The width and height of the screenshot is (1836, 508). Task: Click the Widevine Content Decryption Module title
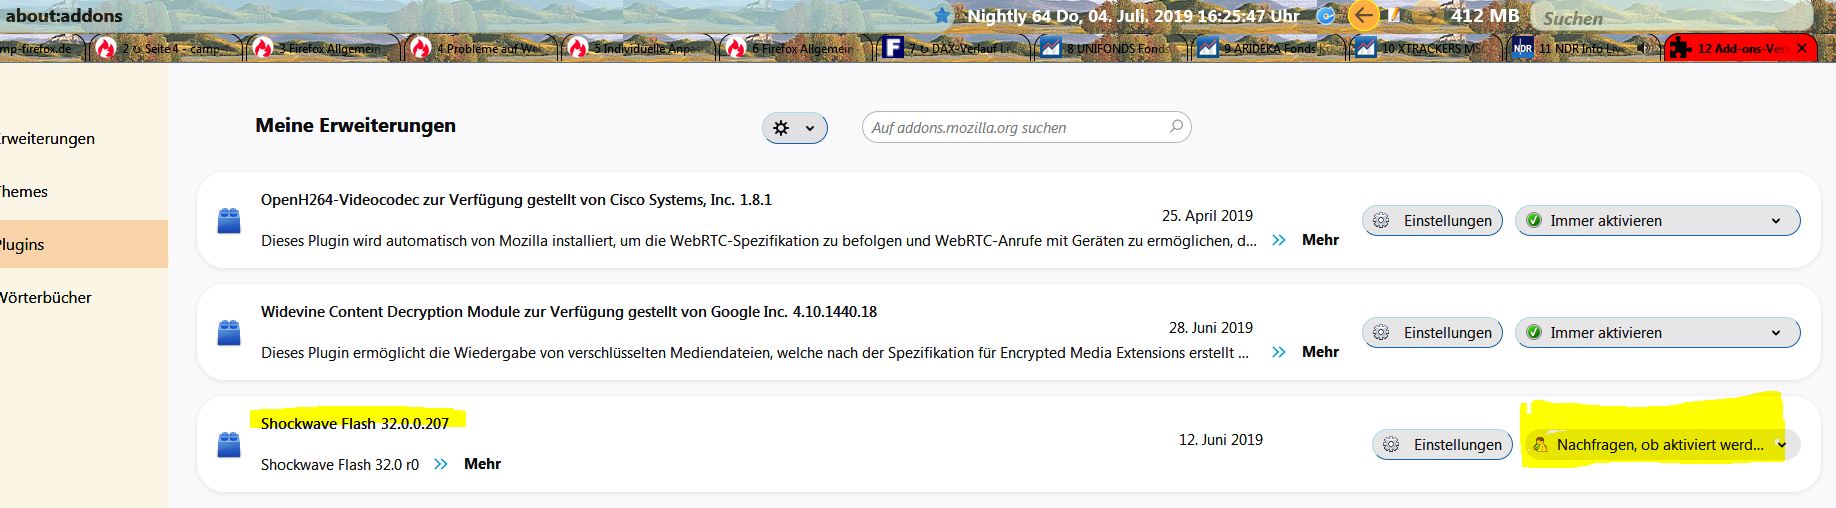[569, 312]
